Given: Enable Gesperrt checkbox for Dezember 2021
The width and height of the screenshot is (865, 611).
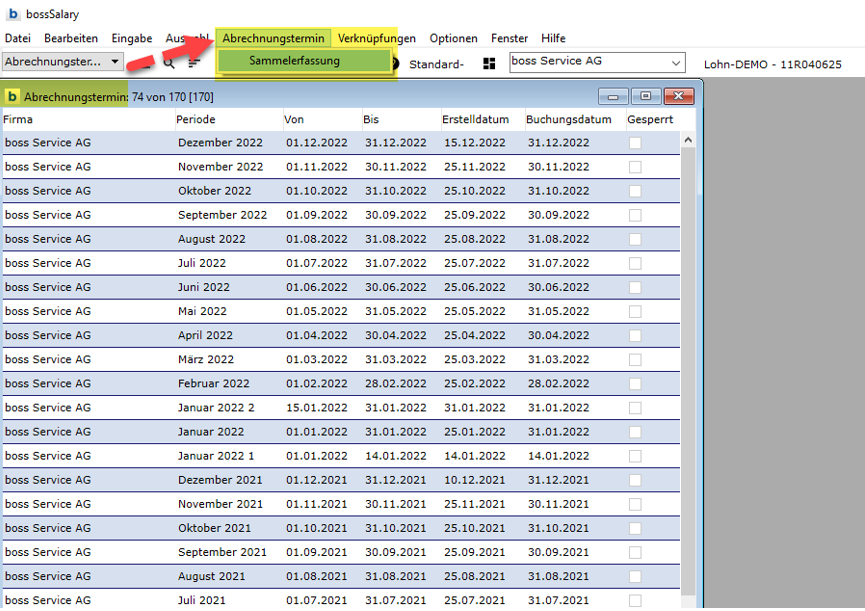Looking at the screenshot, I should [x=635, y=480].
